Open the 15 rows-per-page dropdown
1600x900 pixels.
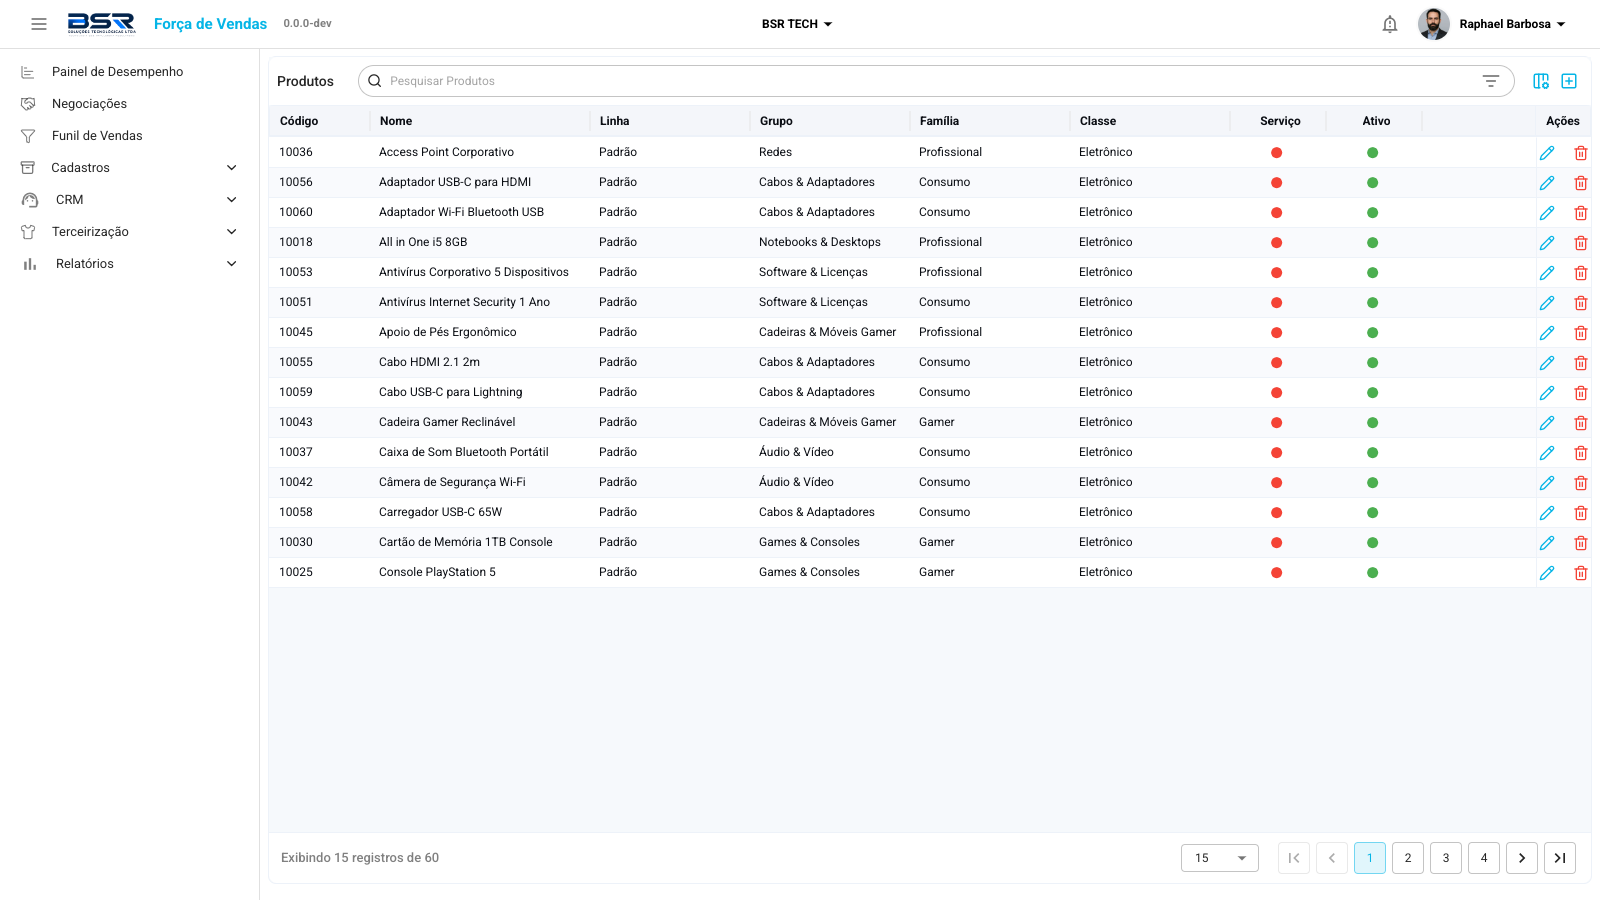pos(1220,858)
